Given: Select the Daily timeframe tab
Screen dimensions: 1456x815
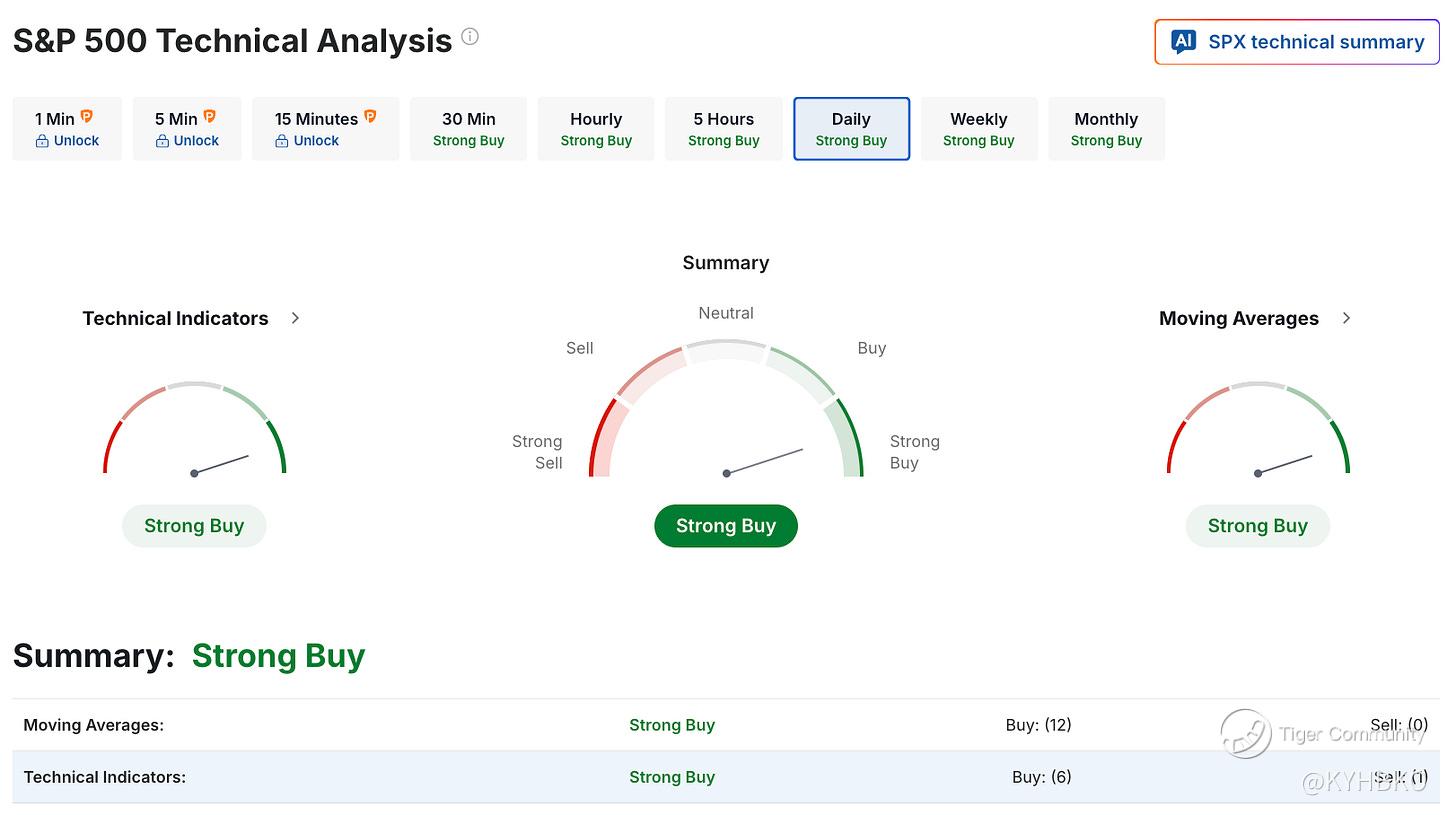Looking at the screenshot, I should [x=852, y=129].
